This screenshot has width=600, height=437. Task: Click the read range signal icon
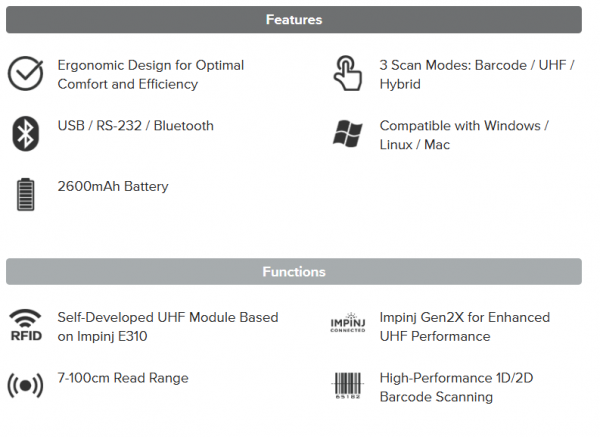(x=25, y=385)
